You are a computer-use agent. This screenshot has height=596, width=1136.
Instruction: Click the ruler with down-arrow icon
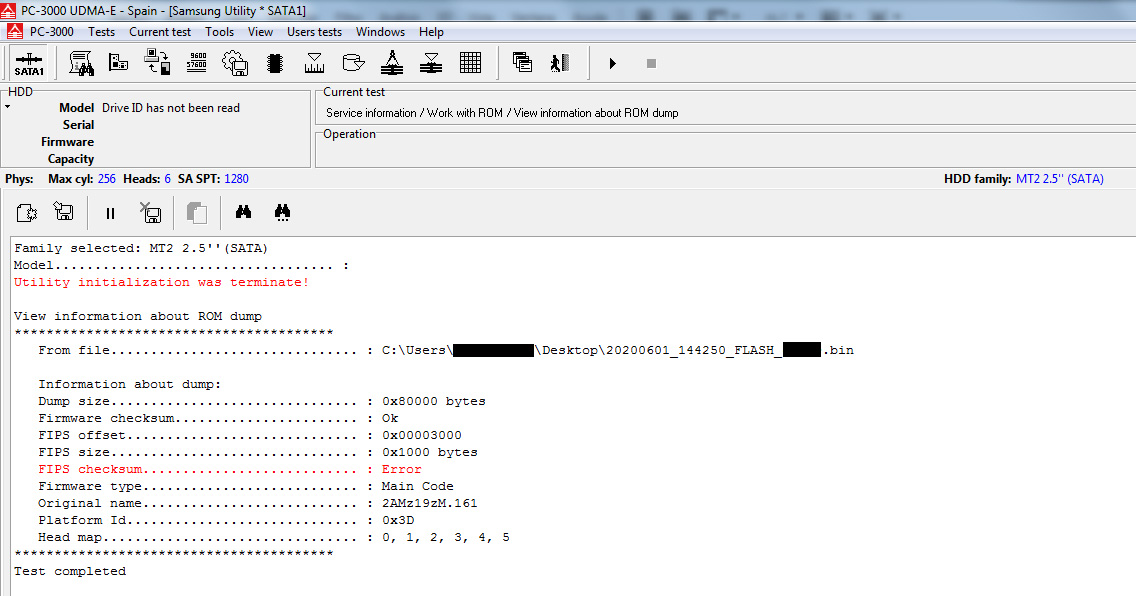(314, 63)
